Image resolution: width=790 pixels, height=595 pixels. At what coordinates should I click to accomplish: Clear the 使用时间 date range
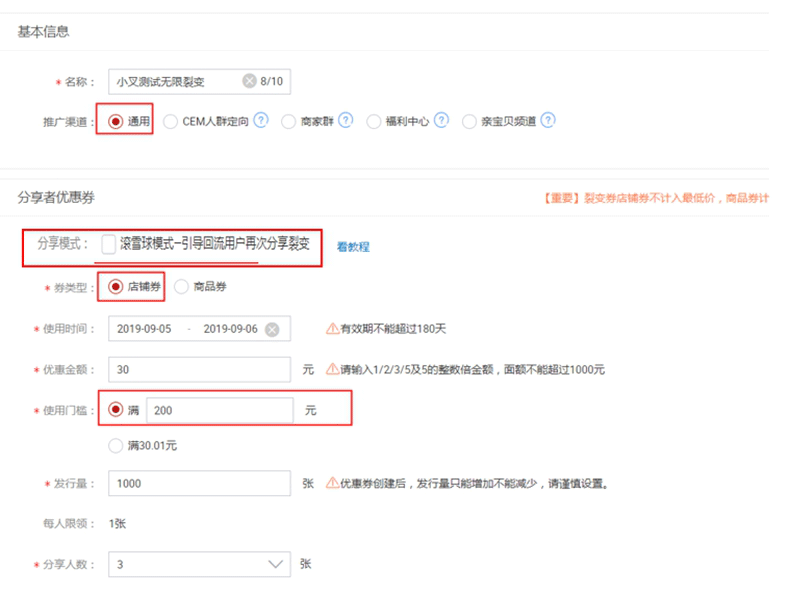click(272, 329)
